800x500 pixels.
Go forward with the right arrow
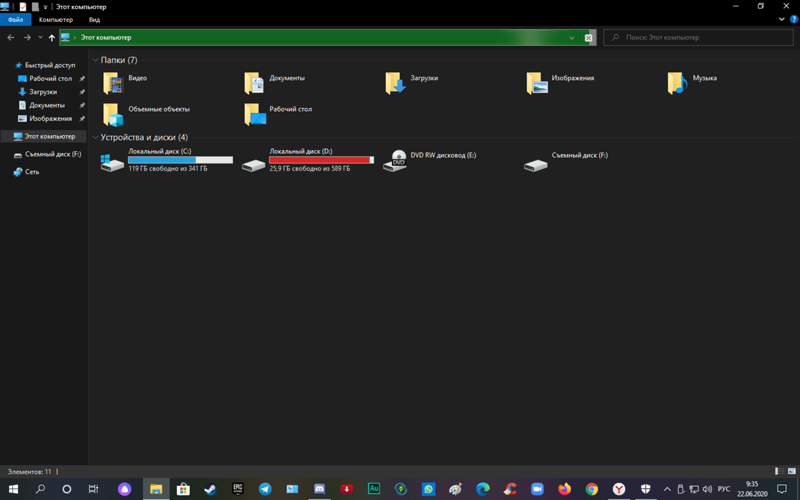pos(27,37)
